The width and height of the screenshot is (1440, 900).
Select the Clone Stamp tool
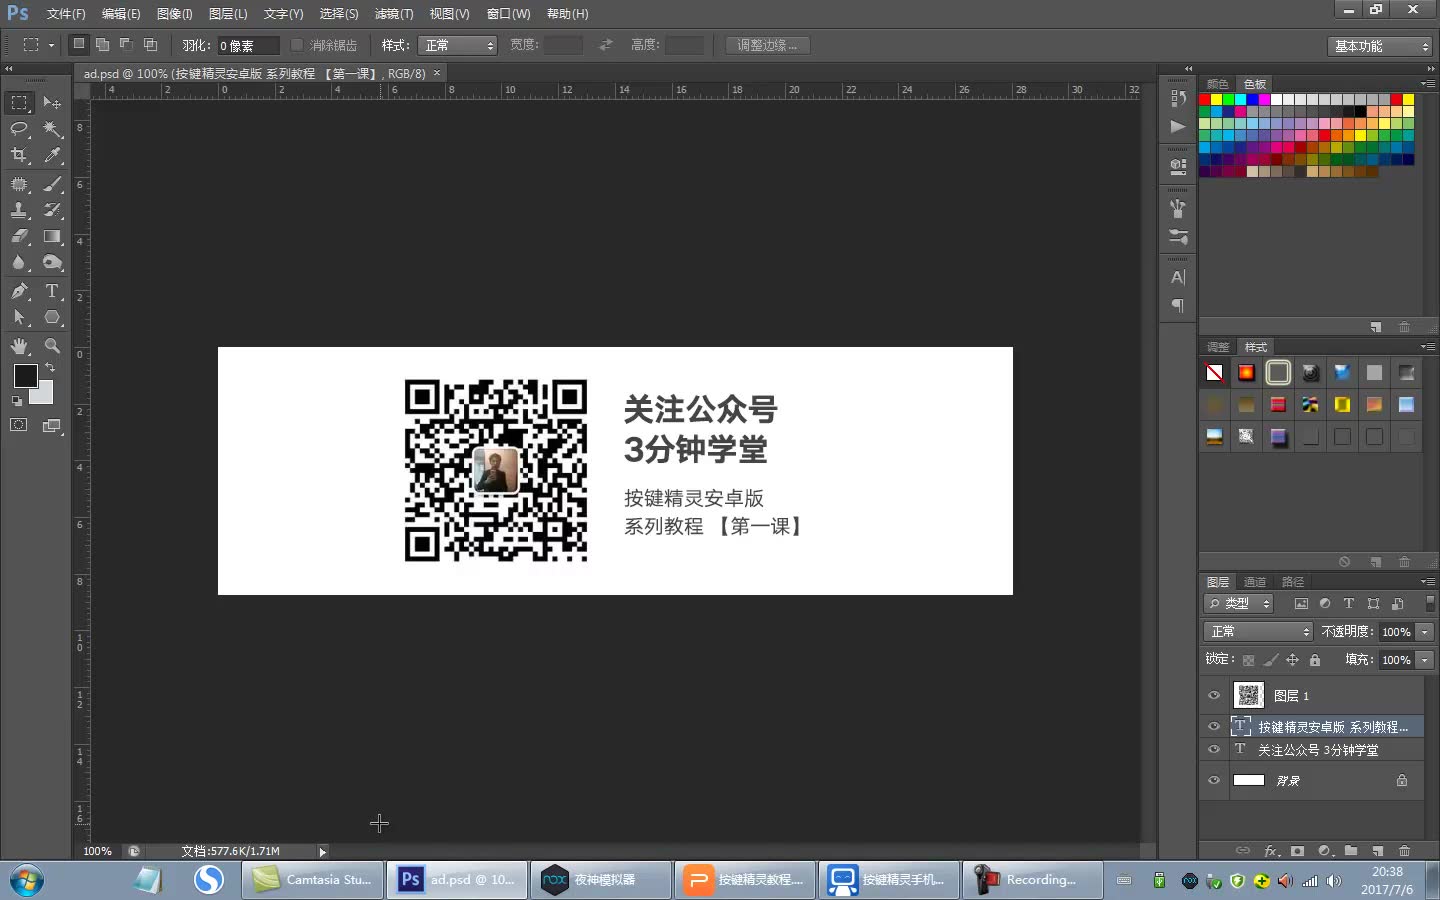coord(19,210)
